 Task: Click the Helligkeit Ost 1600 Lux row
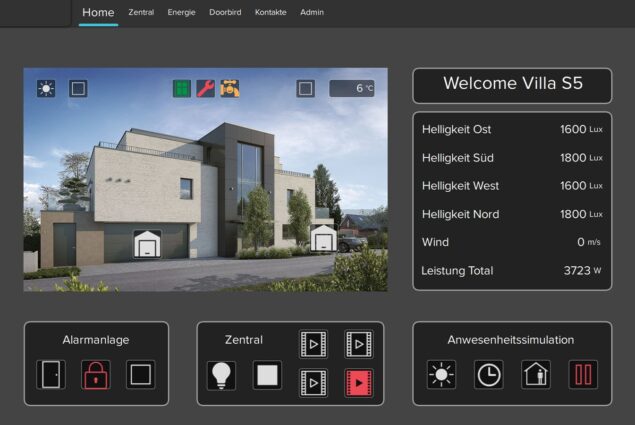click(512, 129)
